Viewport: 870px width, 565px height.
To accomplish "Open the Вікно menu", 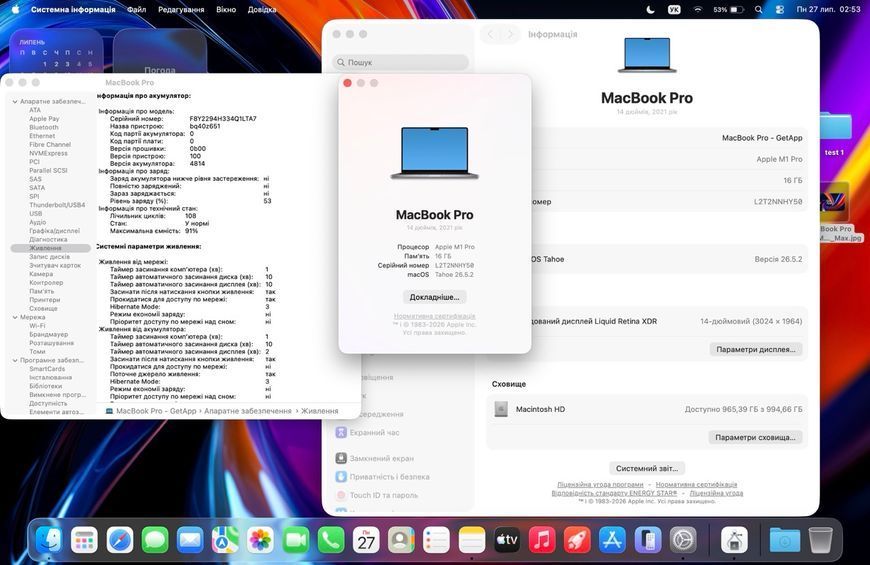I will 226,9.
